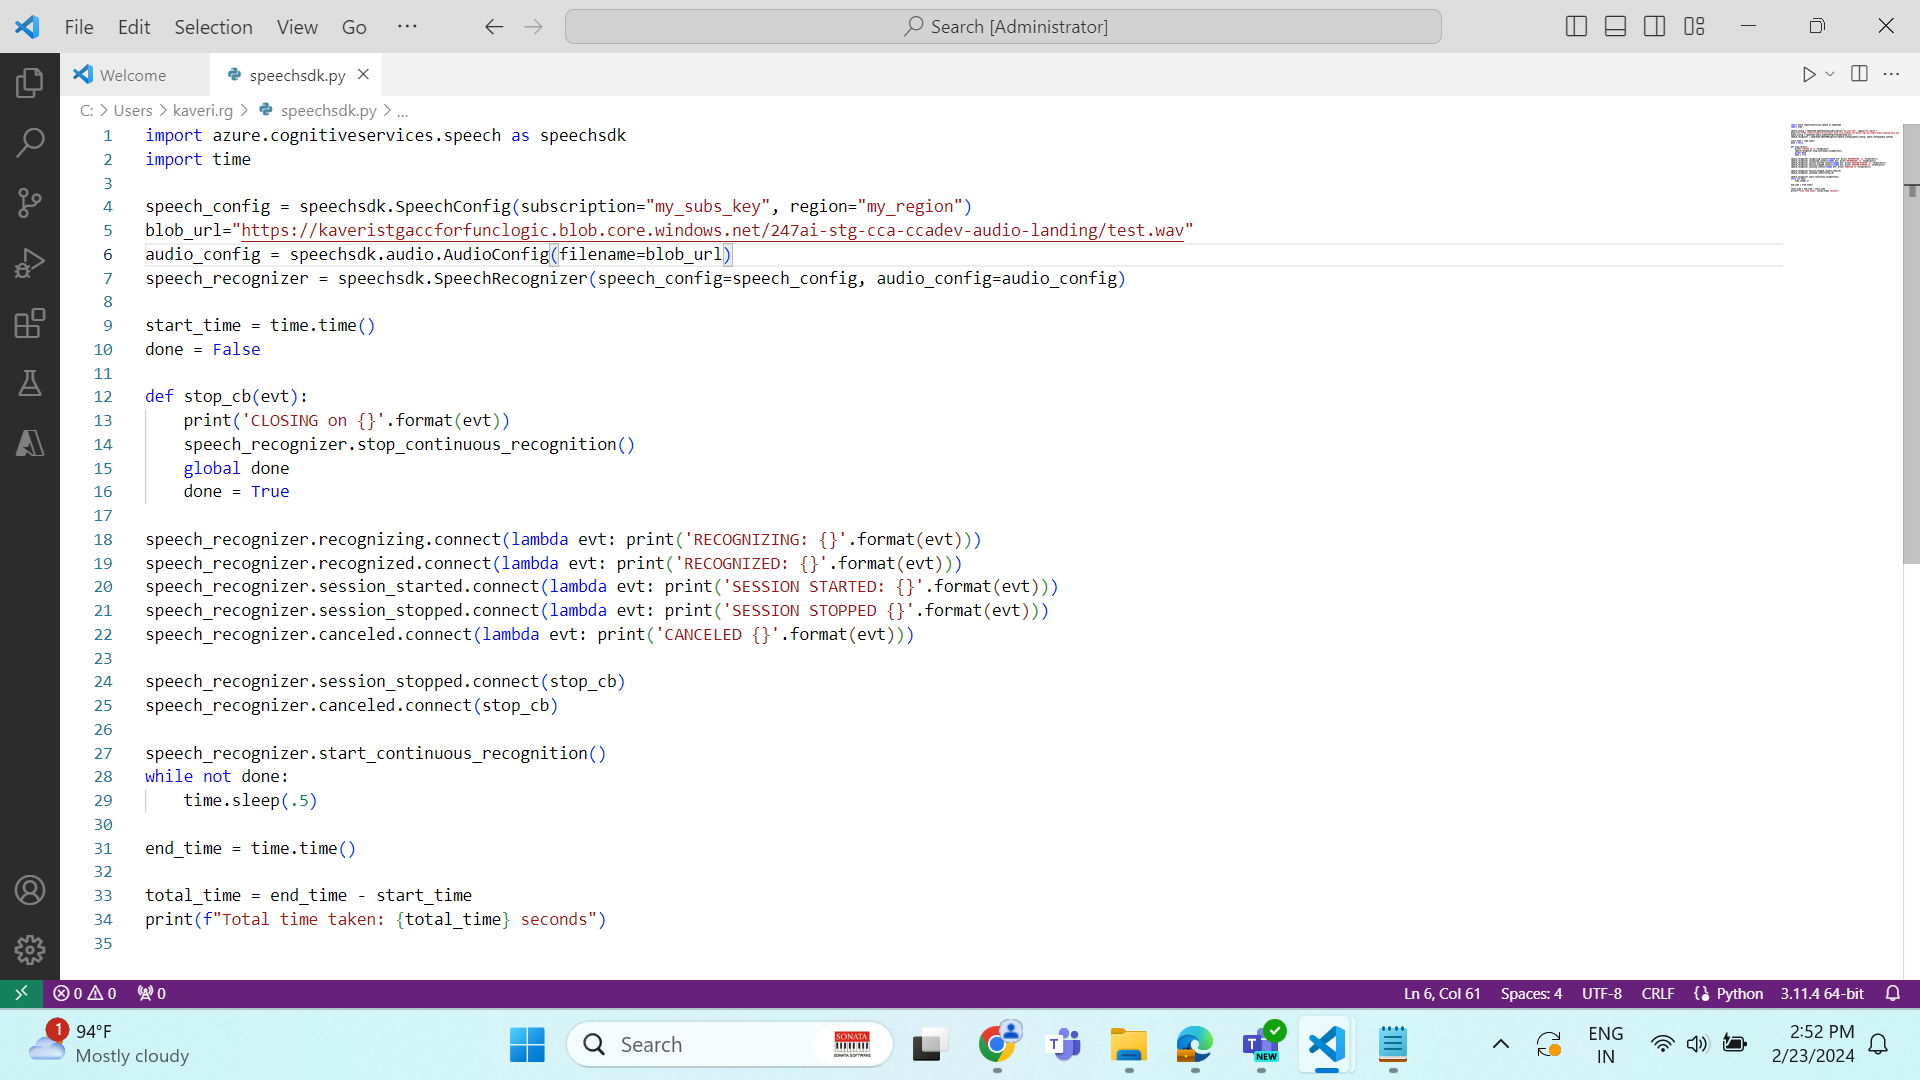Viewport: 1920px width, 1080px height.
Task: Click the Search [Administrator] command center field
Action: pyautogui.click(x=1003, y=27)
